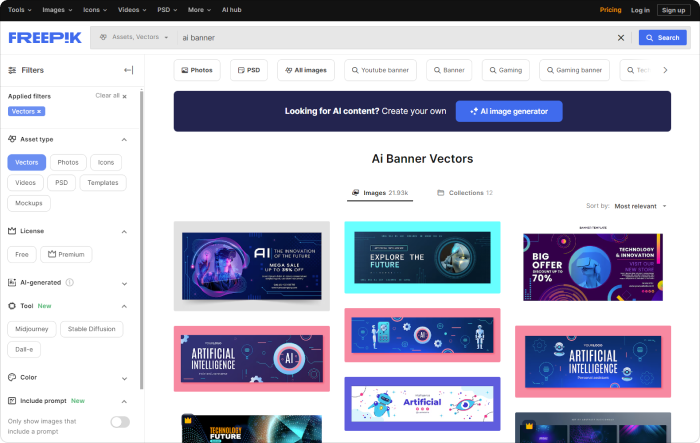Open the Tools menu
This screenshot has width=700, height=443.
tap(20, 10)
